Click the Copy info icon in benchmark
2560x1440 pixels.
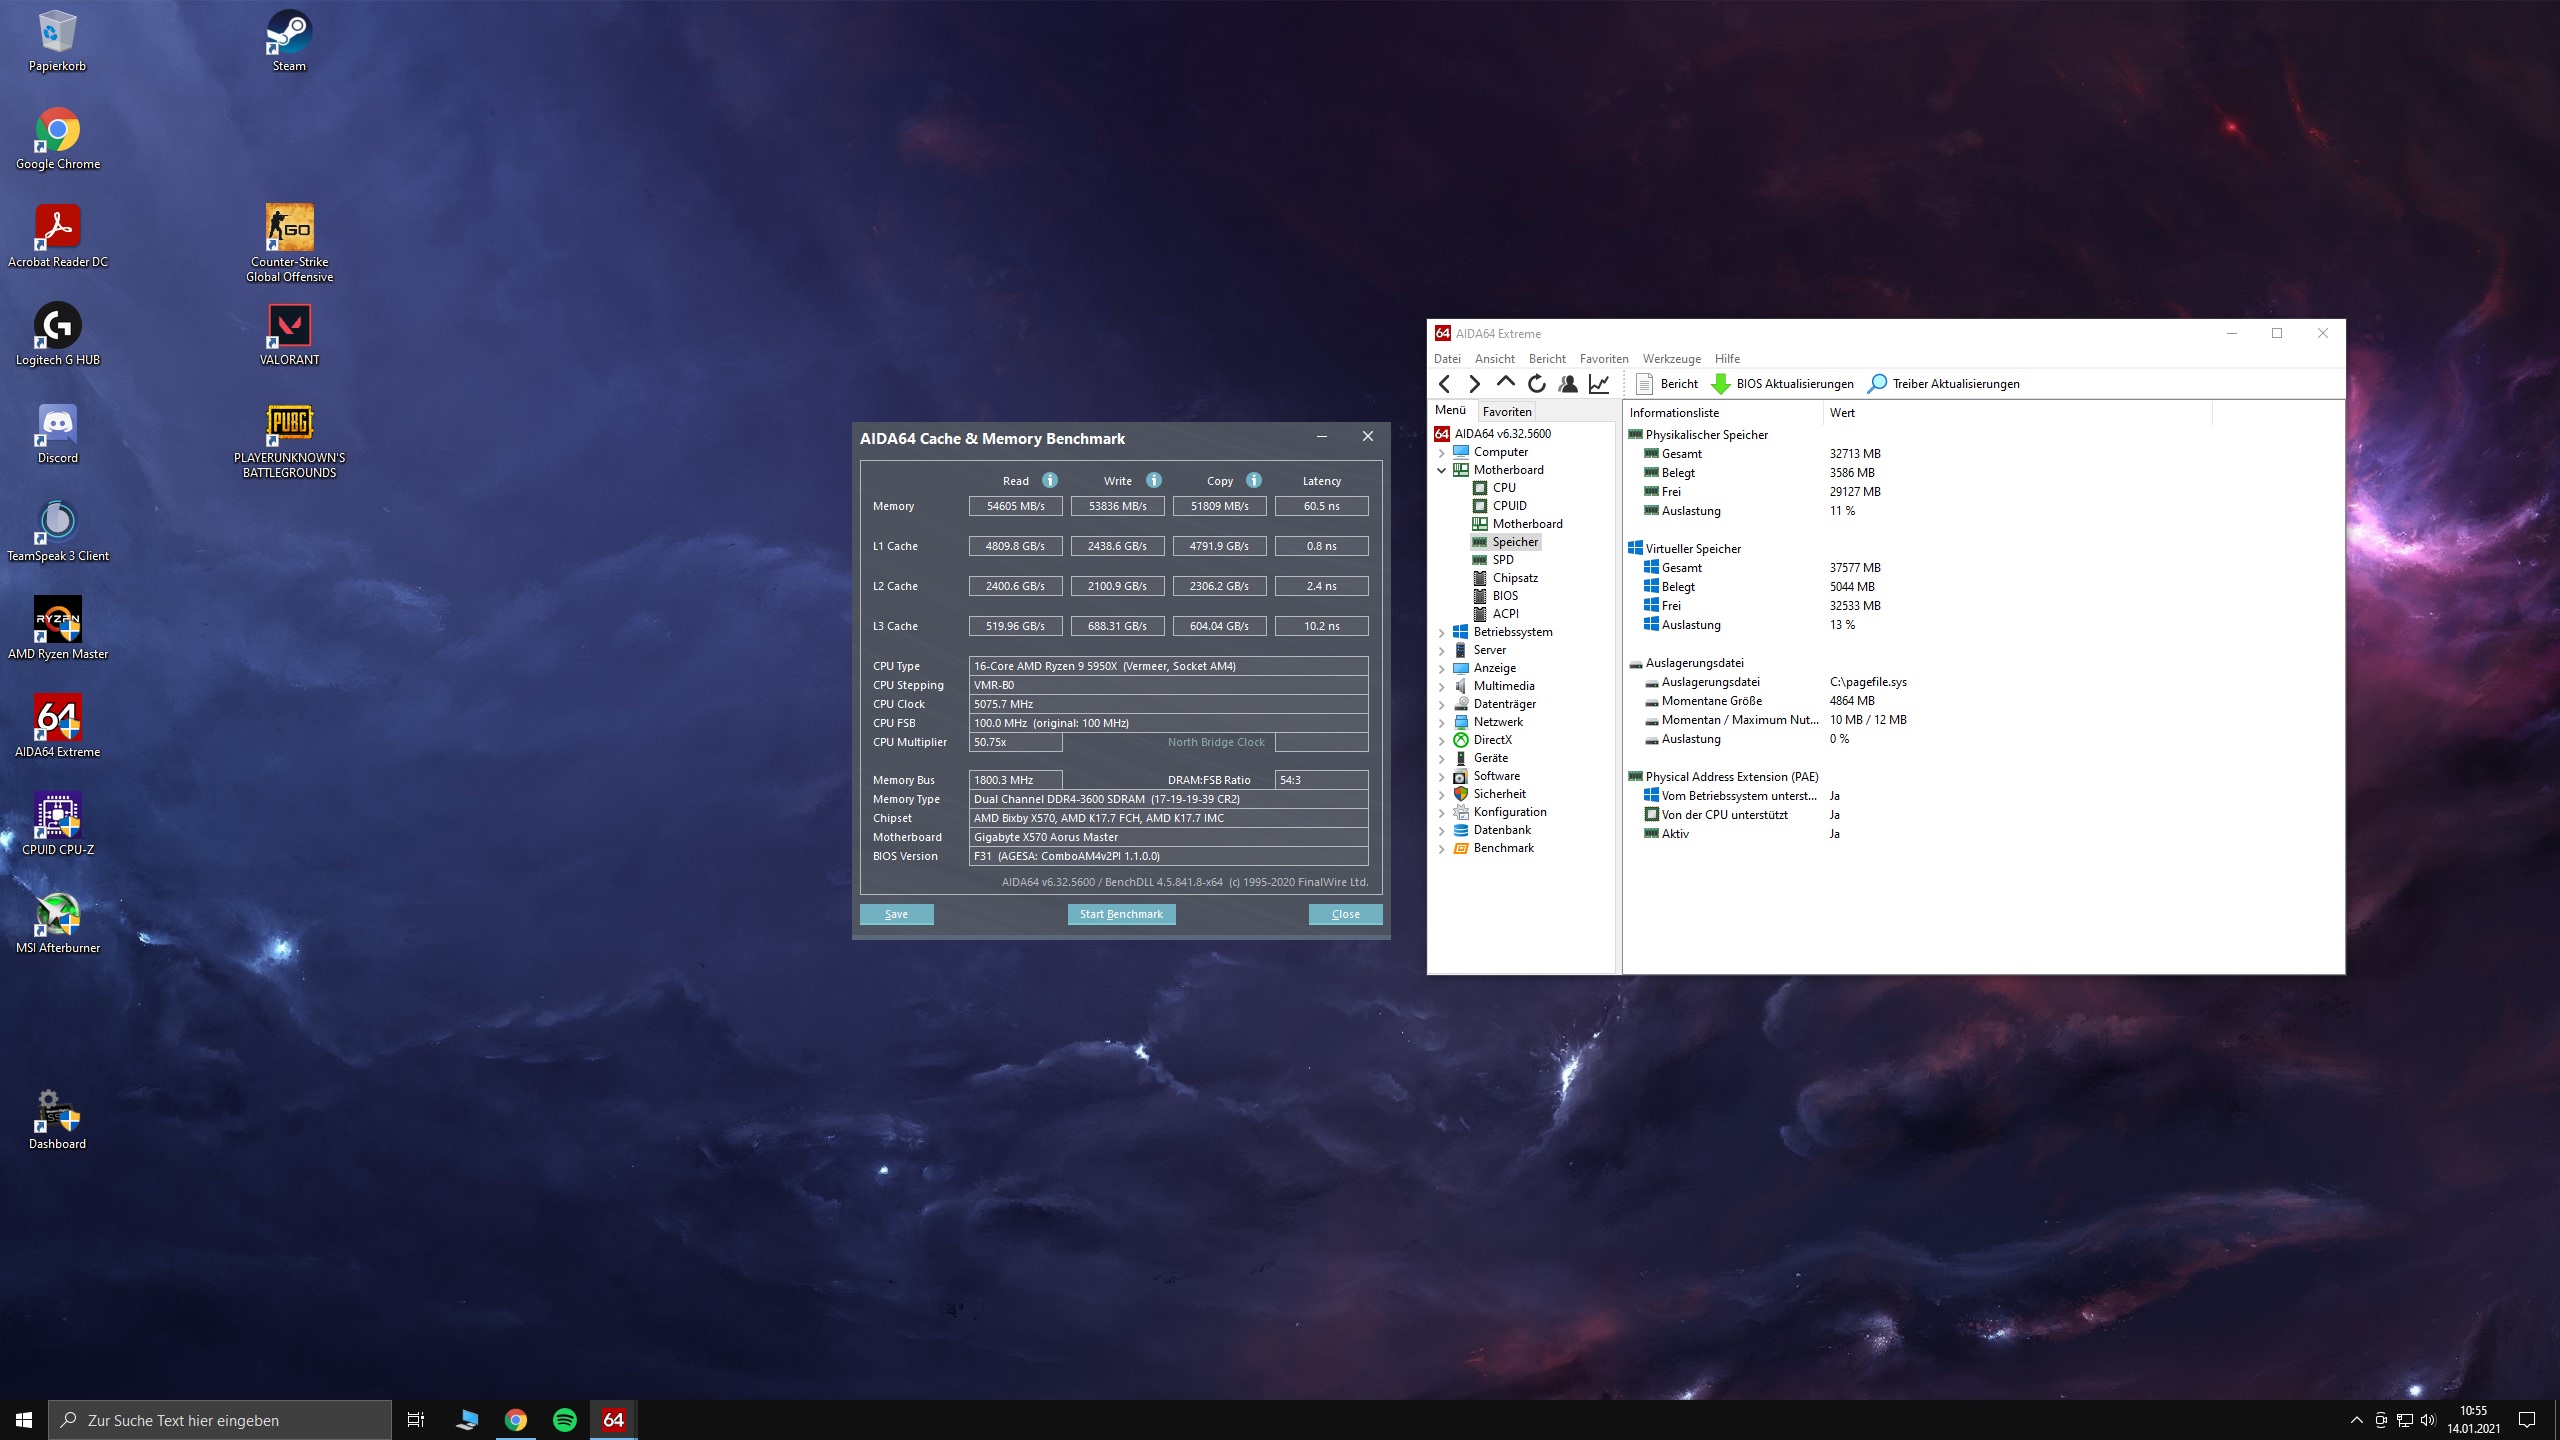tap(1254, 480)
